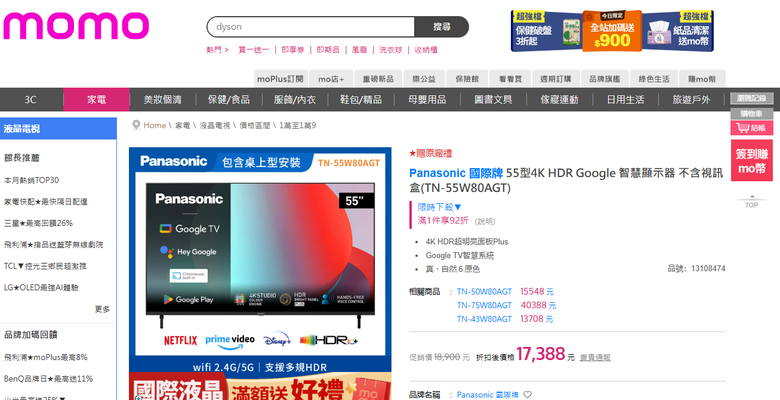Click the 收納櫃 hot keyword
This screenshot has width=780, height=400.
426,50
